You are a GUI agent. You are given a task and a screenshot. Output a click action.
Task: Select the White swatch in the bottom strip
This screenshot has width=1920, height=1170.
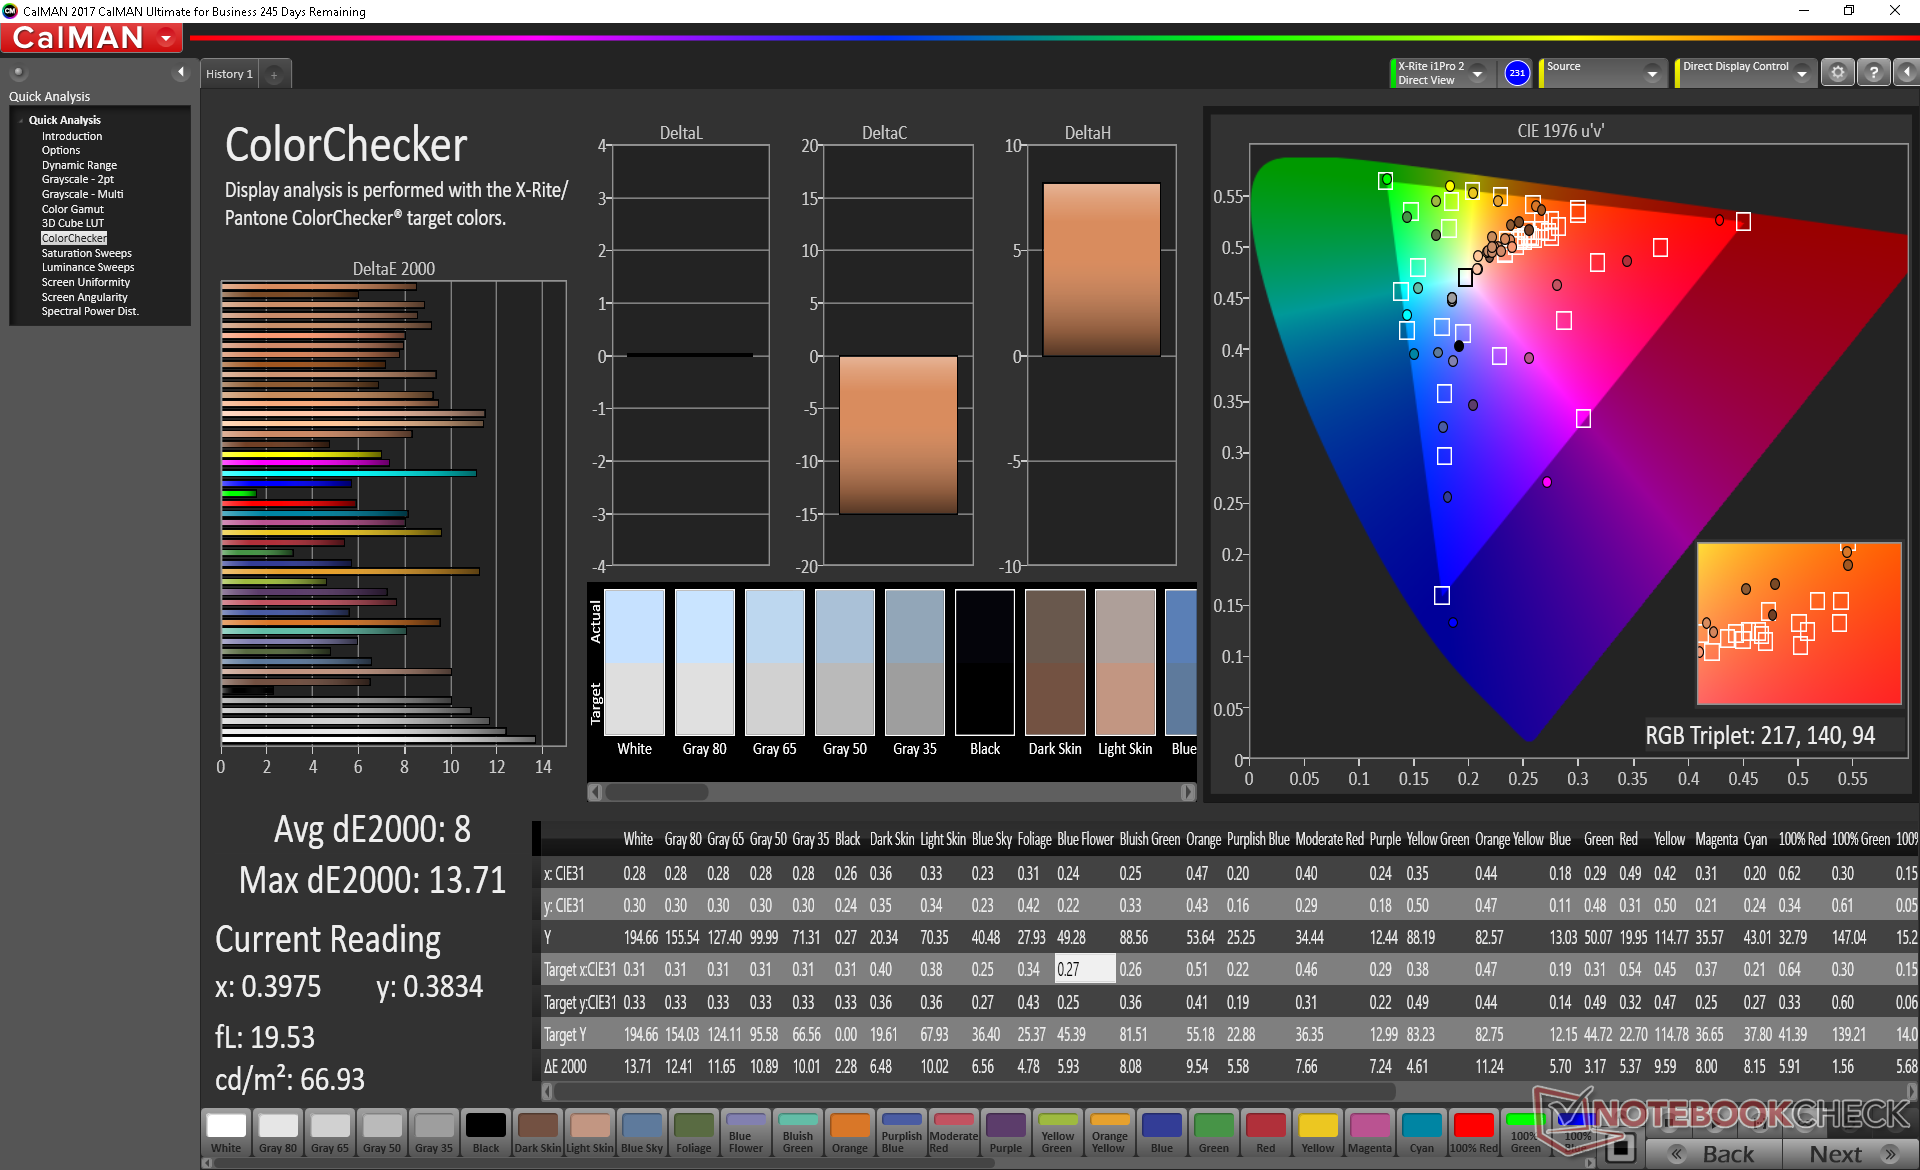coord(226,1133)
